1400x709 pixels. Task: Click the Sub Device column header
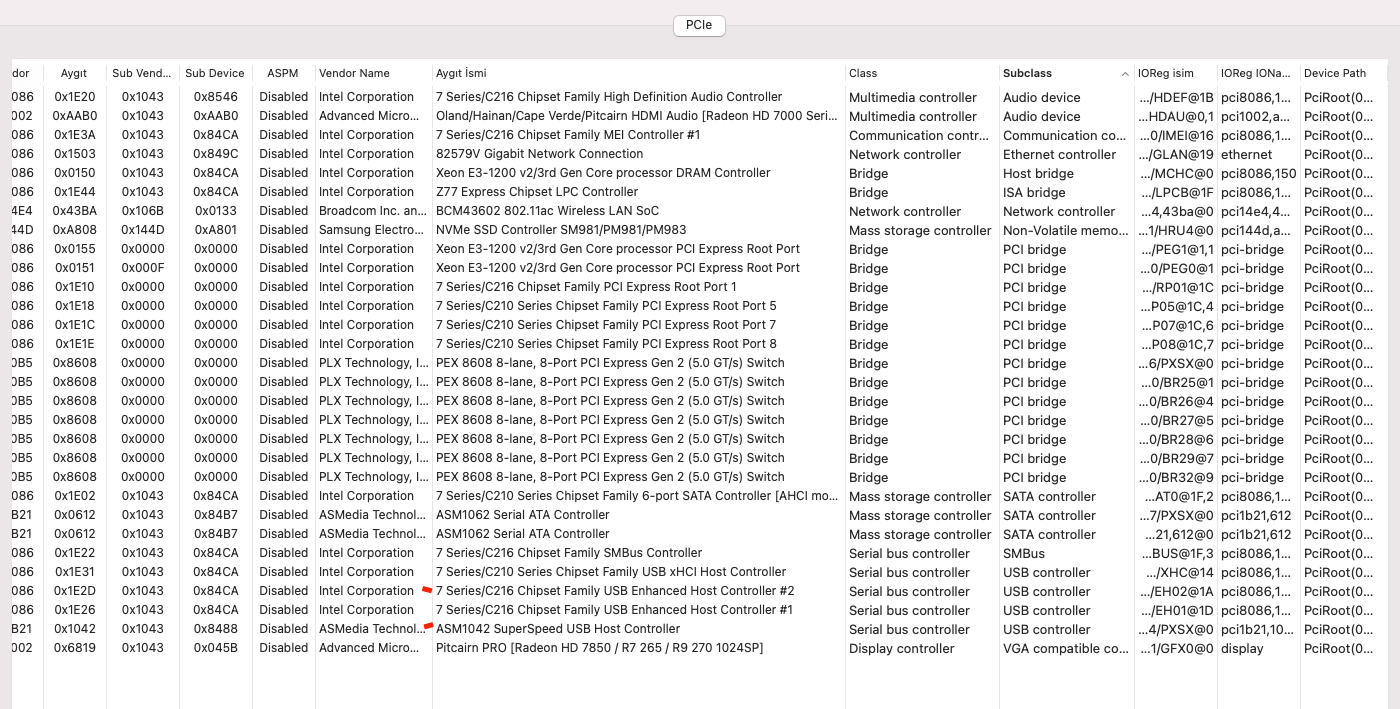click(x=214, y=73)
